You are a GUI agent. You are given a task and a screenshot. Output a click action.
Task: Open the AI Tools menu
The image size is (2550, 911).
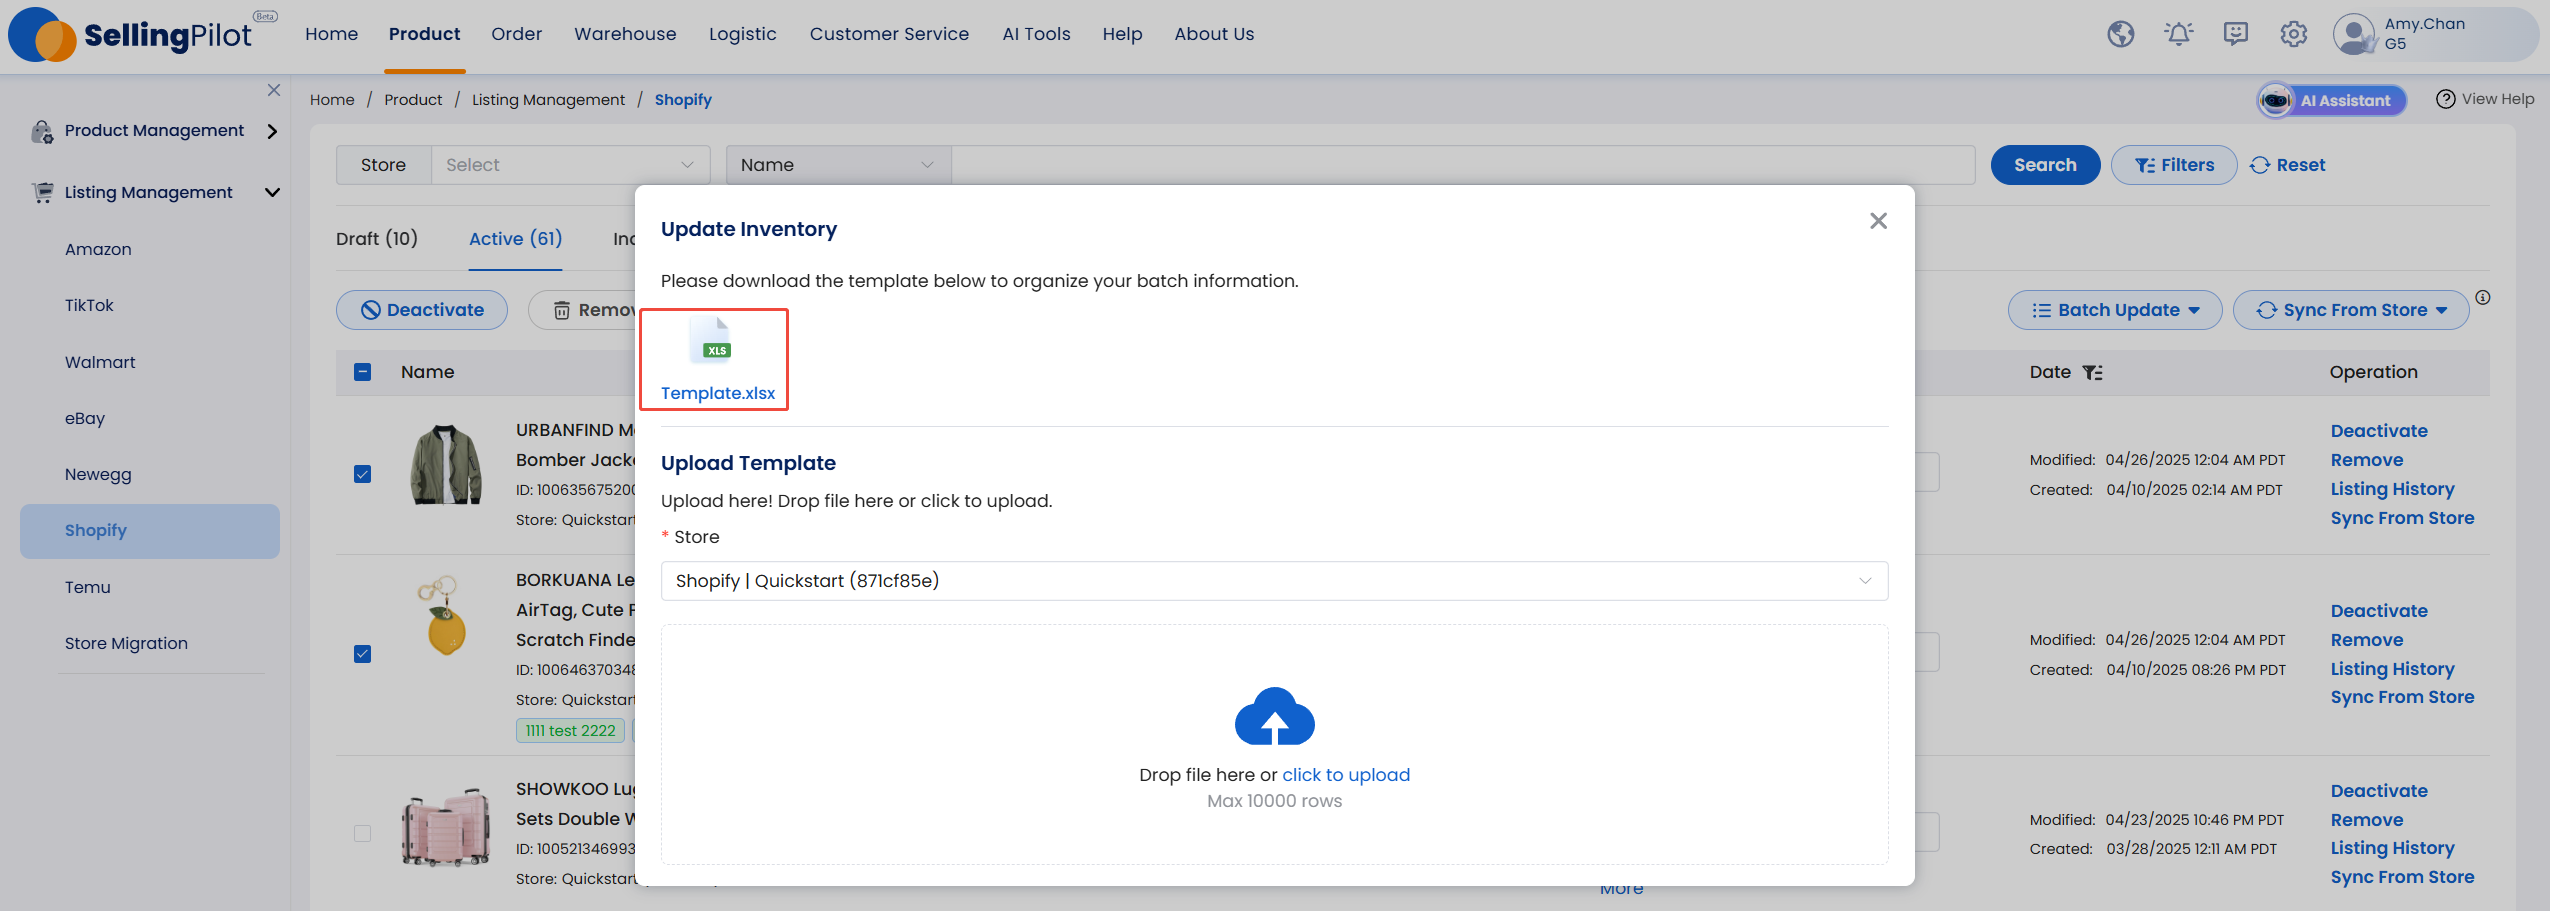coord(1036,34)
